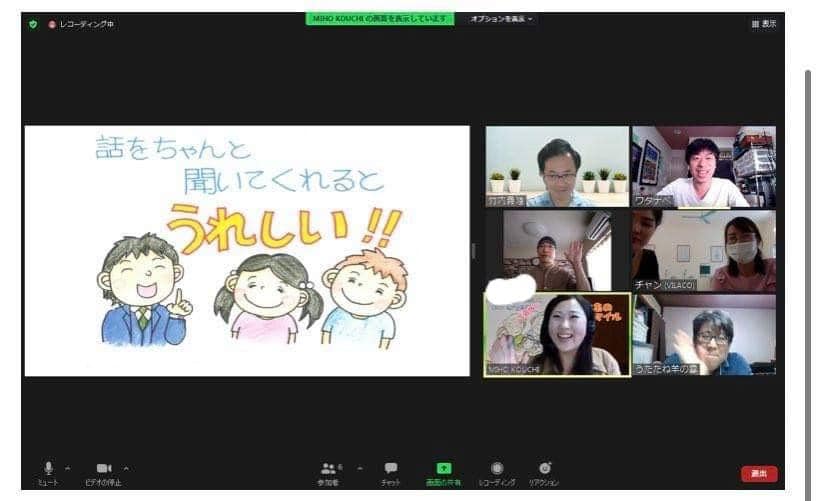Viewport: 817px width, 501px height.
Task: Click the green screen-sharing notification banner
Action: [379, 18]
